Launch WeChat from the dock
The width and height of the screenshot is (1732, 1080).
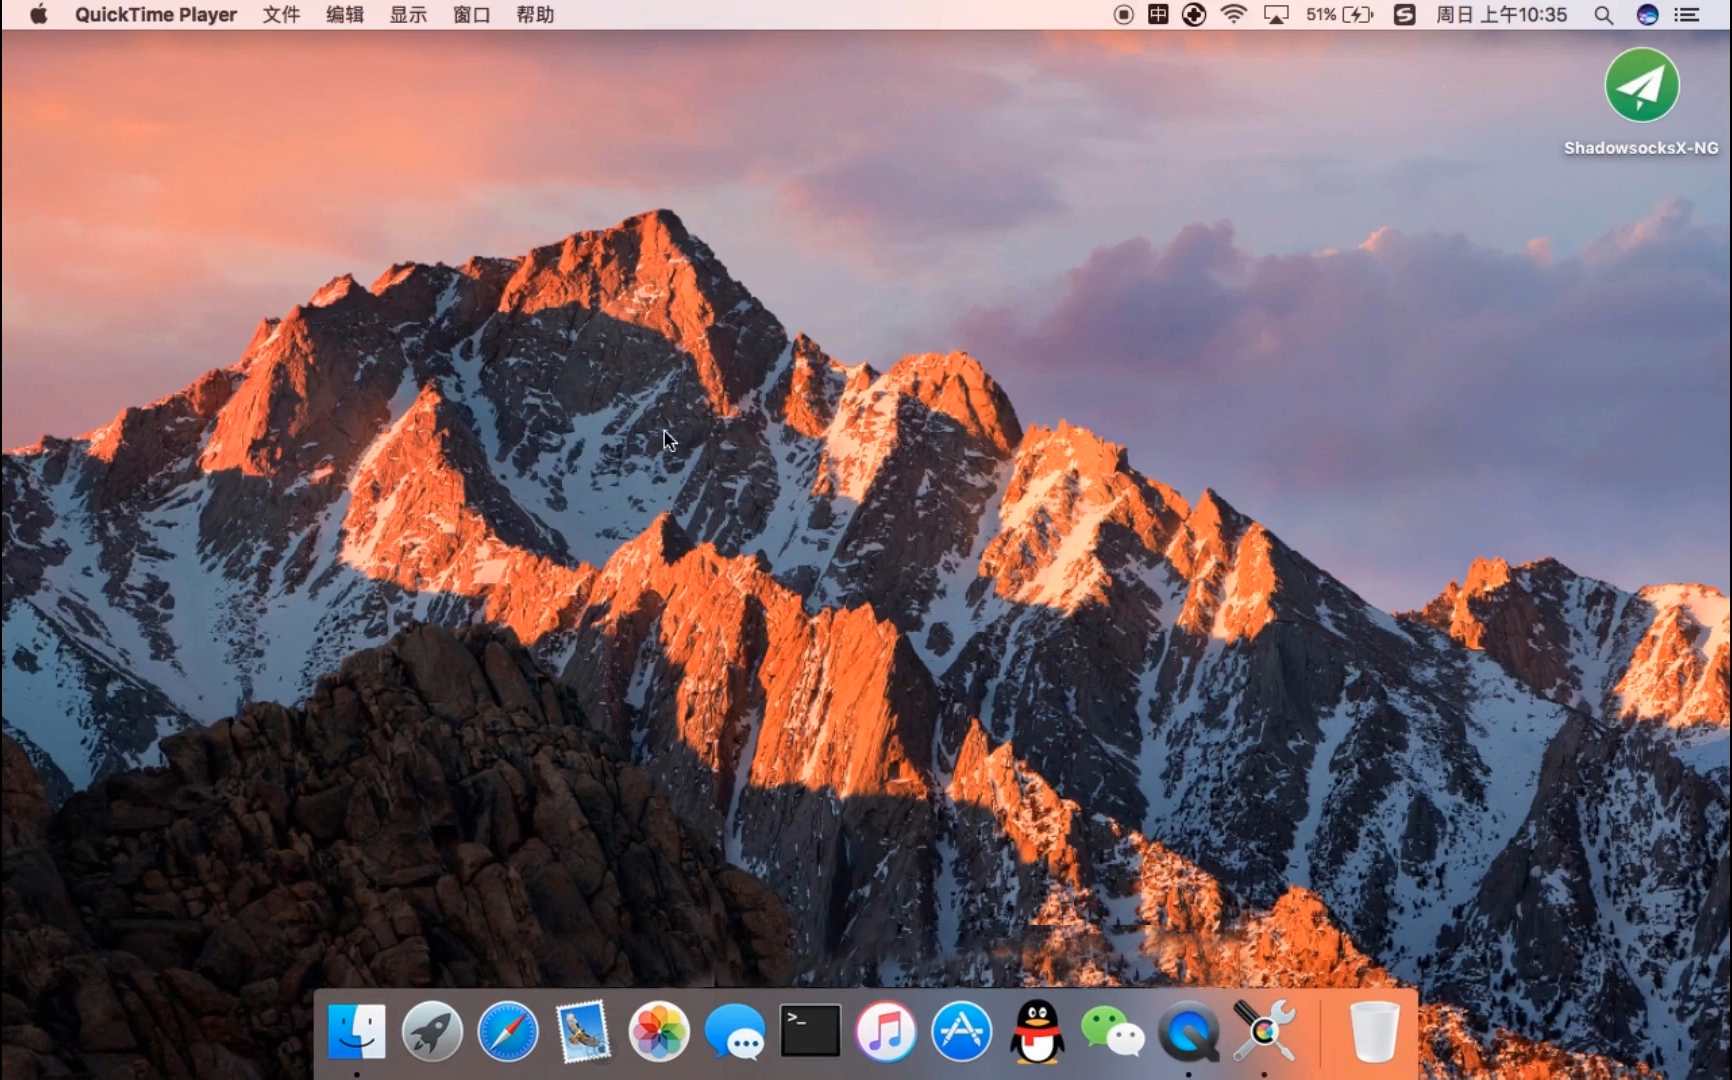[1112, 1031]
